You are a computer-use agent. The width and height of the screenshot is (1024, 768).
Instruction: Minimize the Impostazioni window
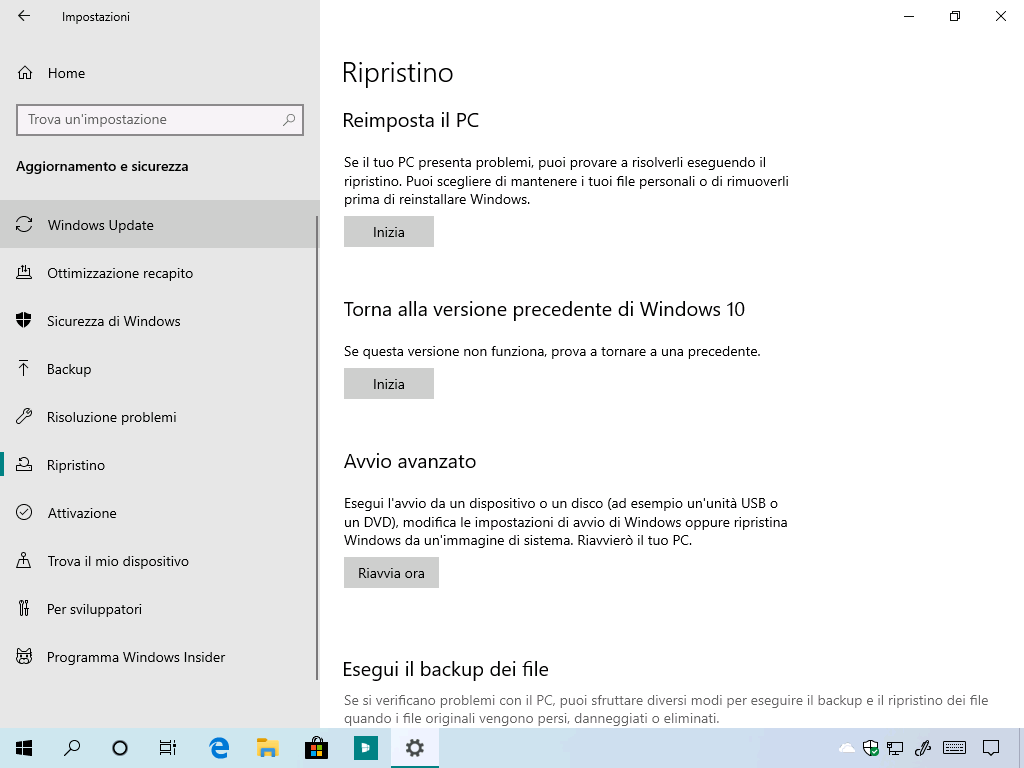909,16
